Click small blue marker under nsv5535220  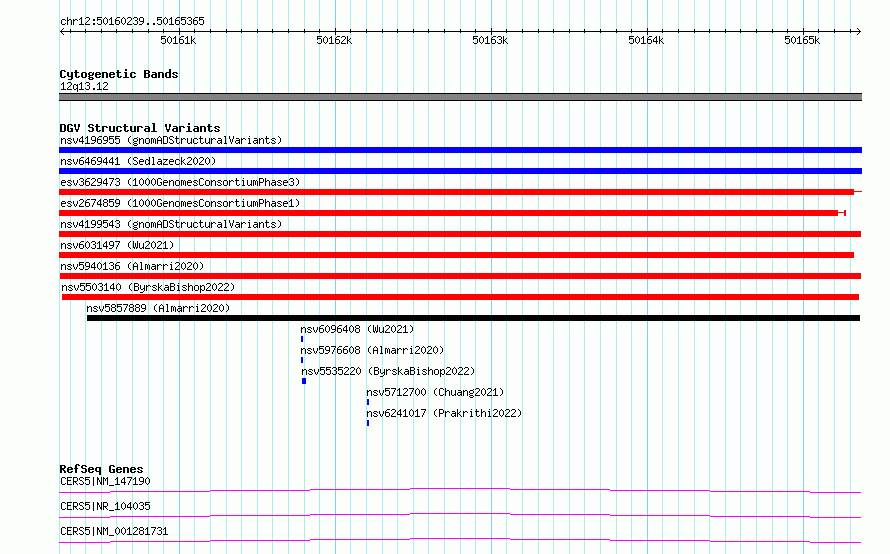tap(304, 381)
